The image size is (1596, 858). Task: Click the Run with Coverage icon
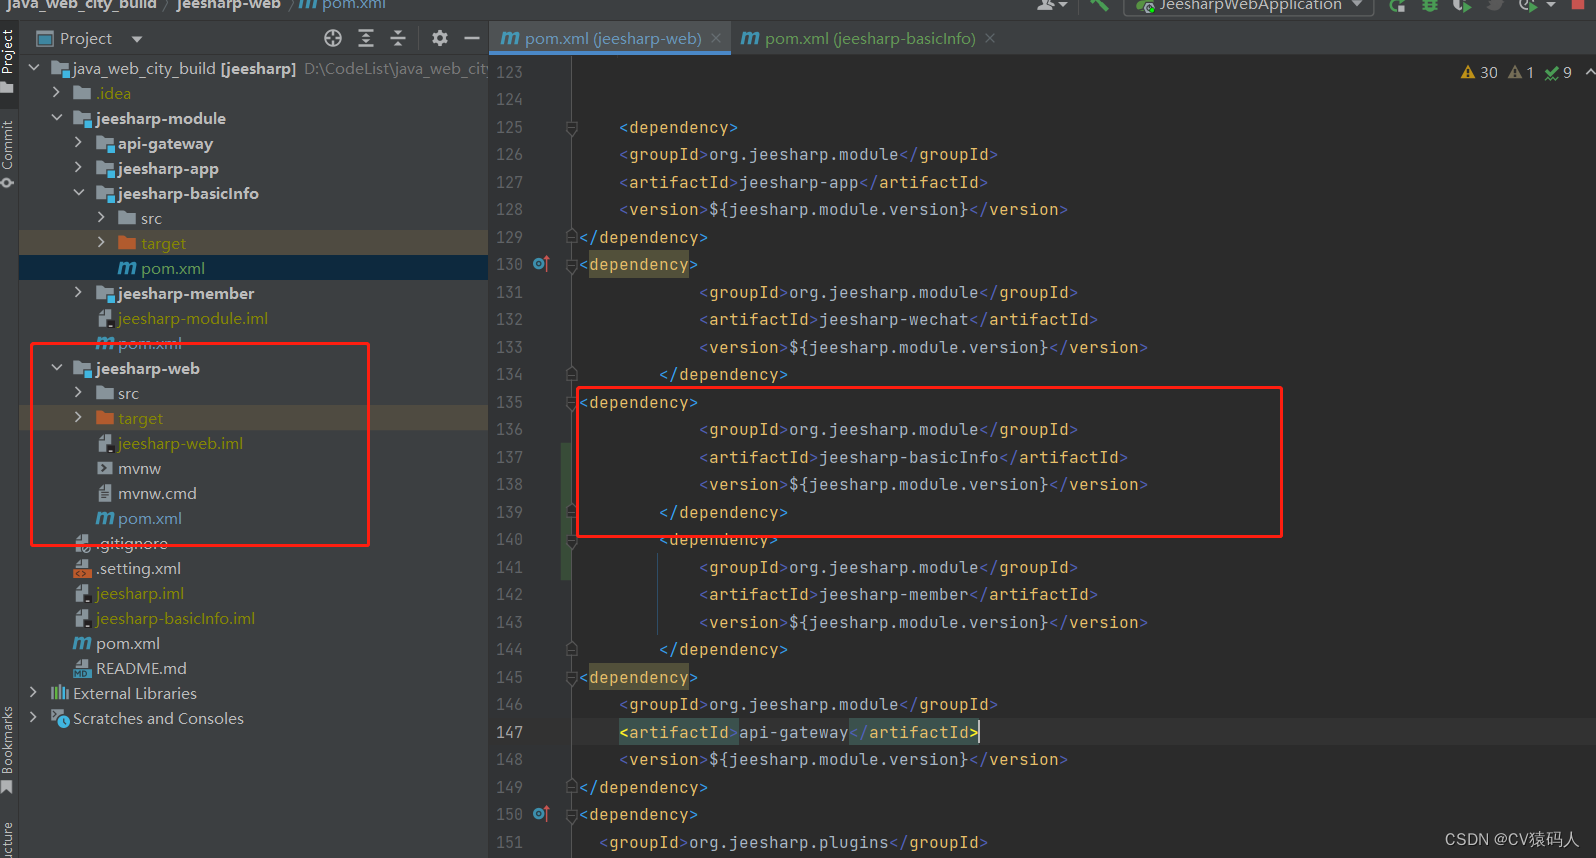(x=1462, y=5)
